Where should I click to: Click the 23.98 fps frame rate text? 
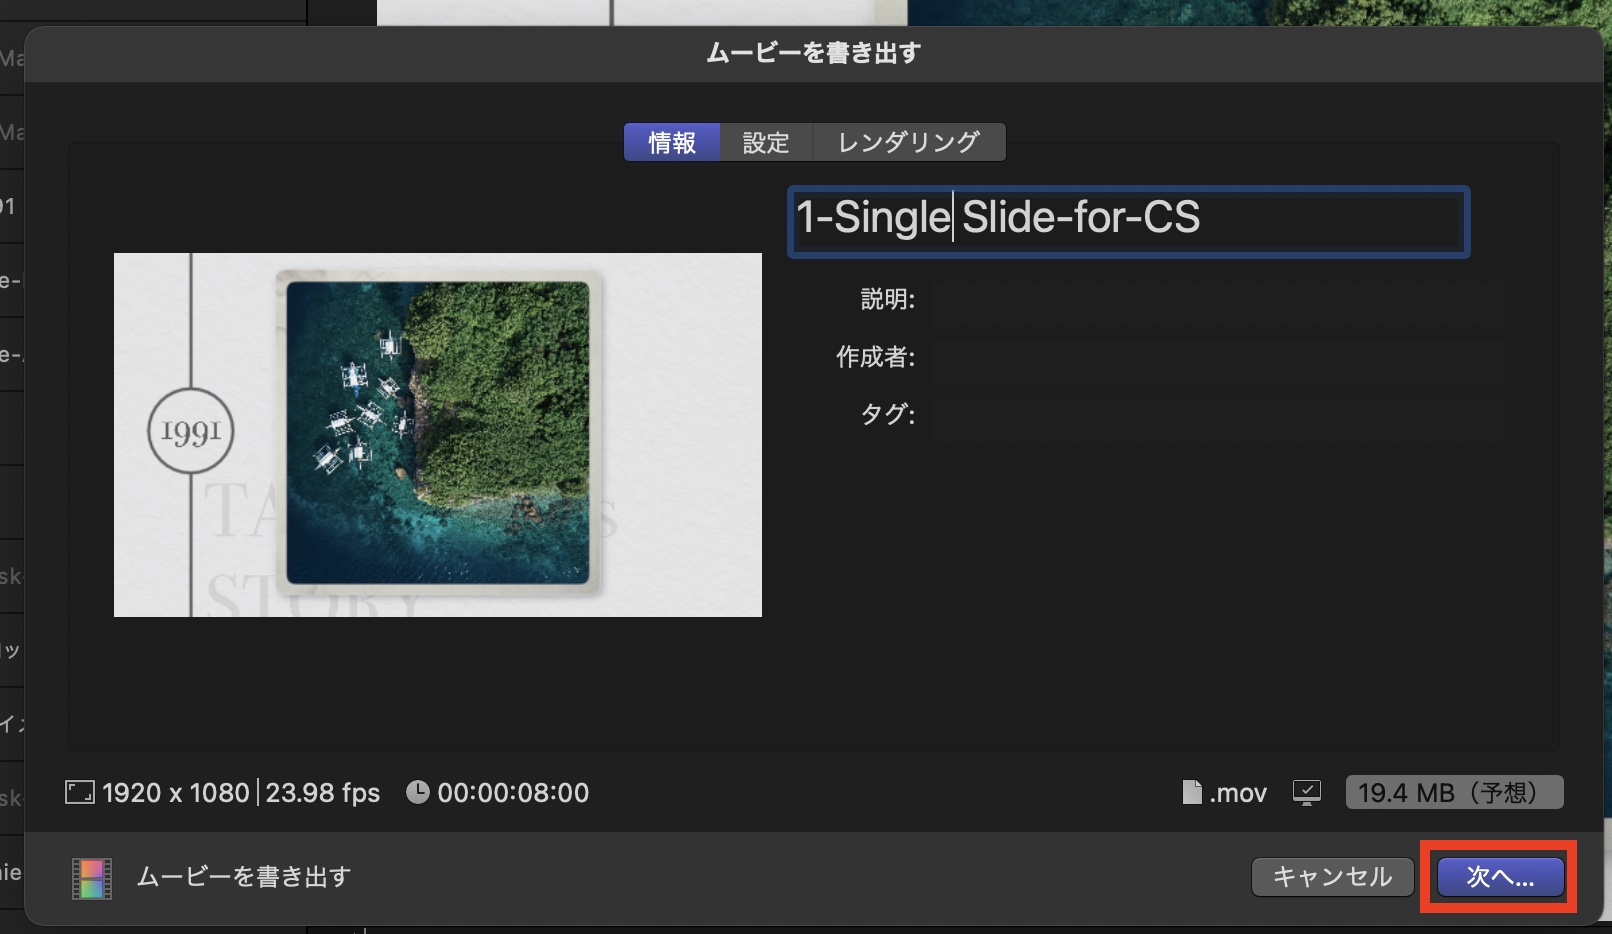point(323,793)
